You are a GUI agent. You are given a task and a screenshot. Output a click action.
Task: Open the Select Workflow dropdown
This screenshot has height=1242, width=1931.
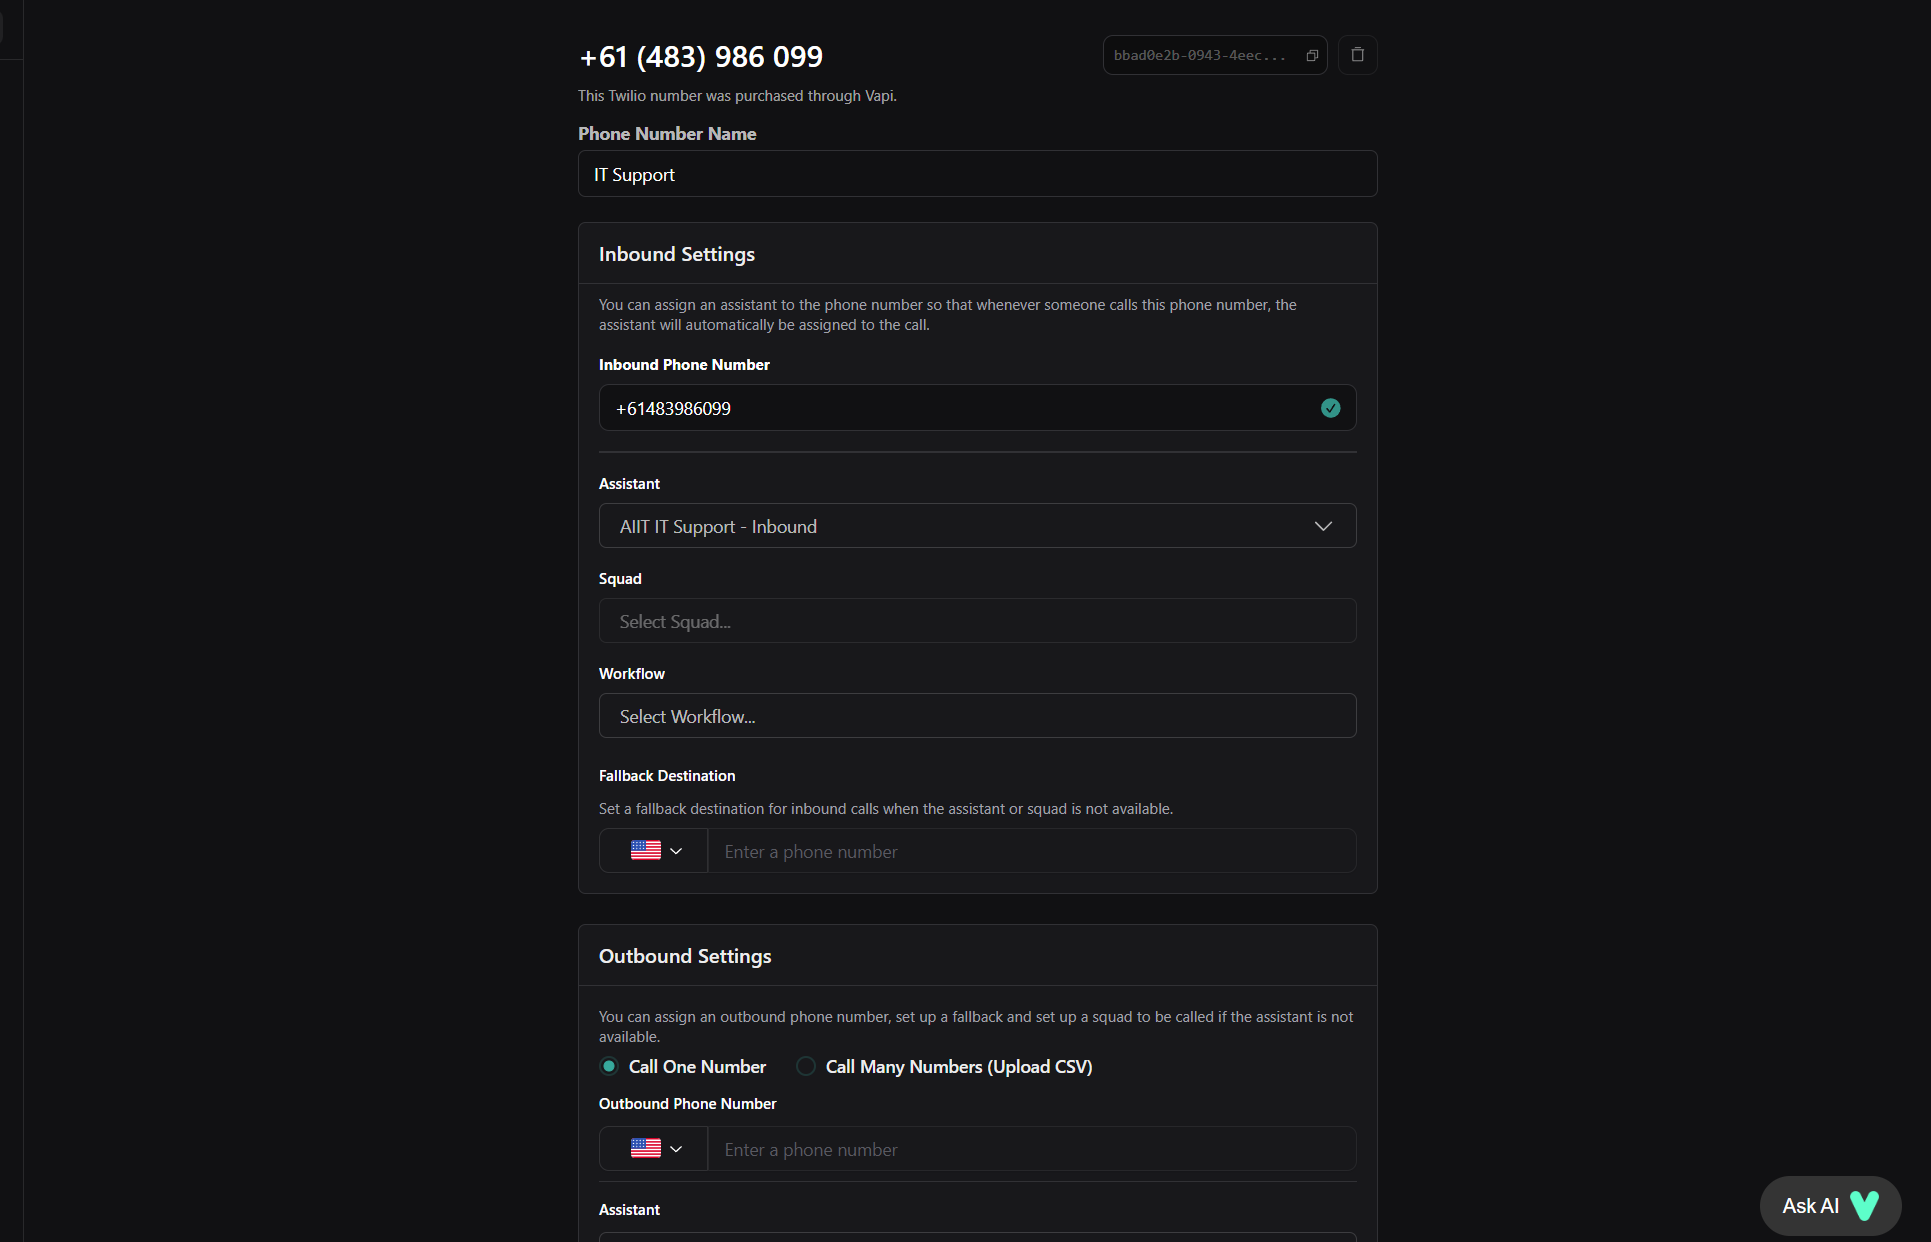point(976,716)
